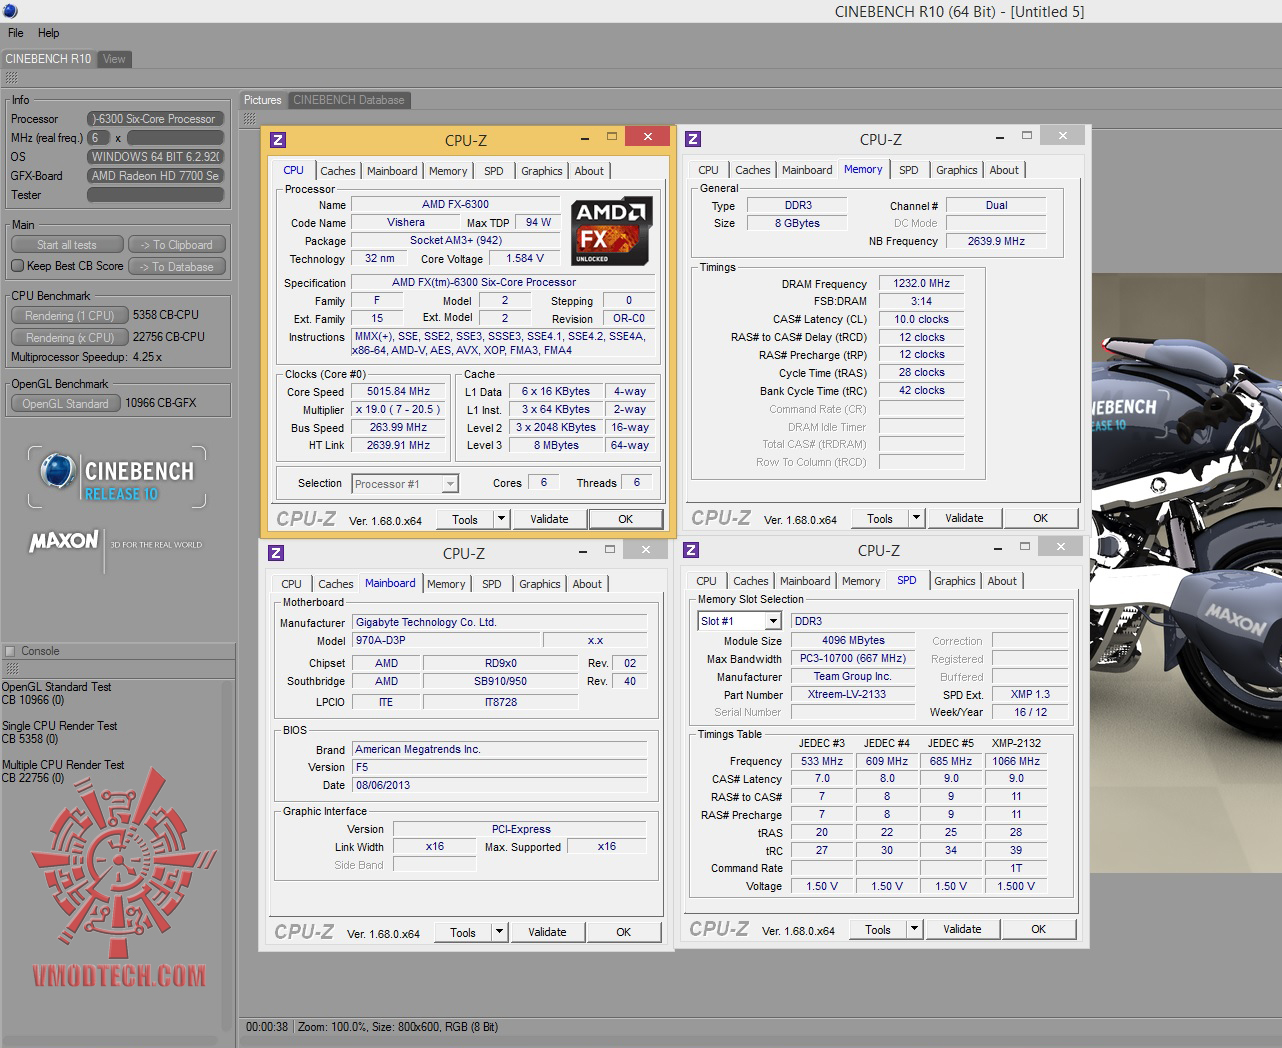Click the Cinebench app icon in the main title bar
This screenshot has width=1282, height=1048.
(x=10, y=11)
